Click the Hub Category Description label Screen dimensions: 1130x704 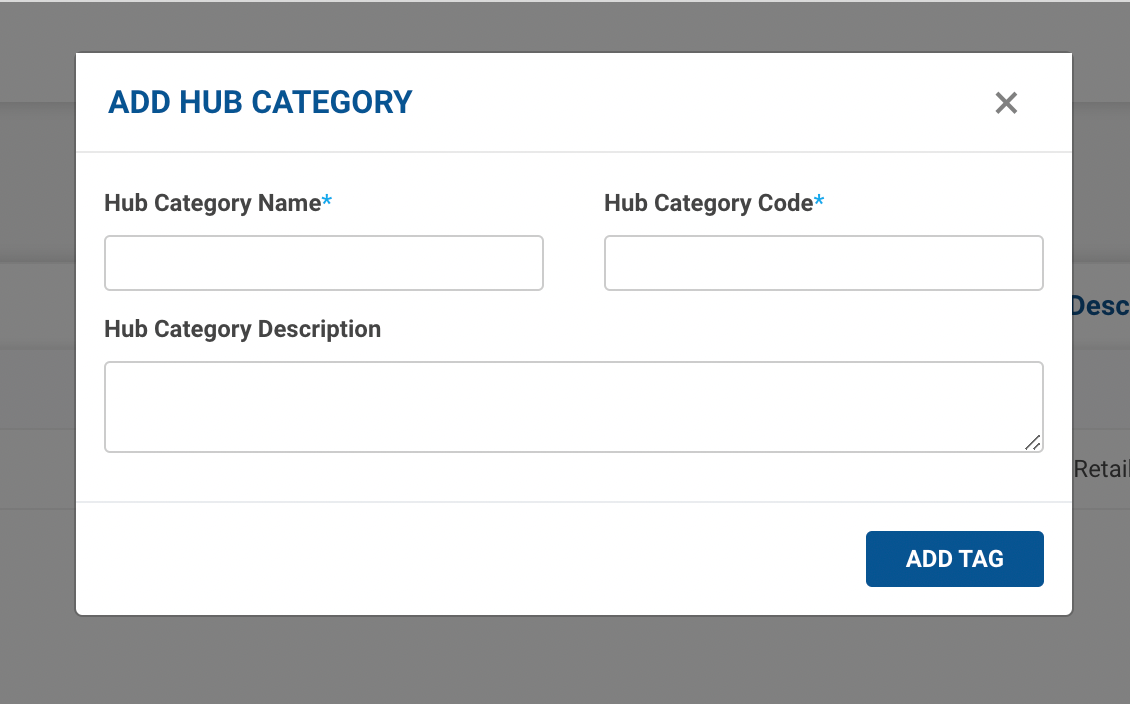pyautogui.click(x=242, y=329)
